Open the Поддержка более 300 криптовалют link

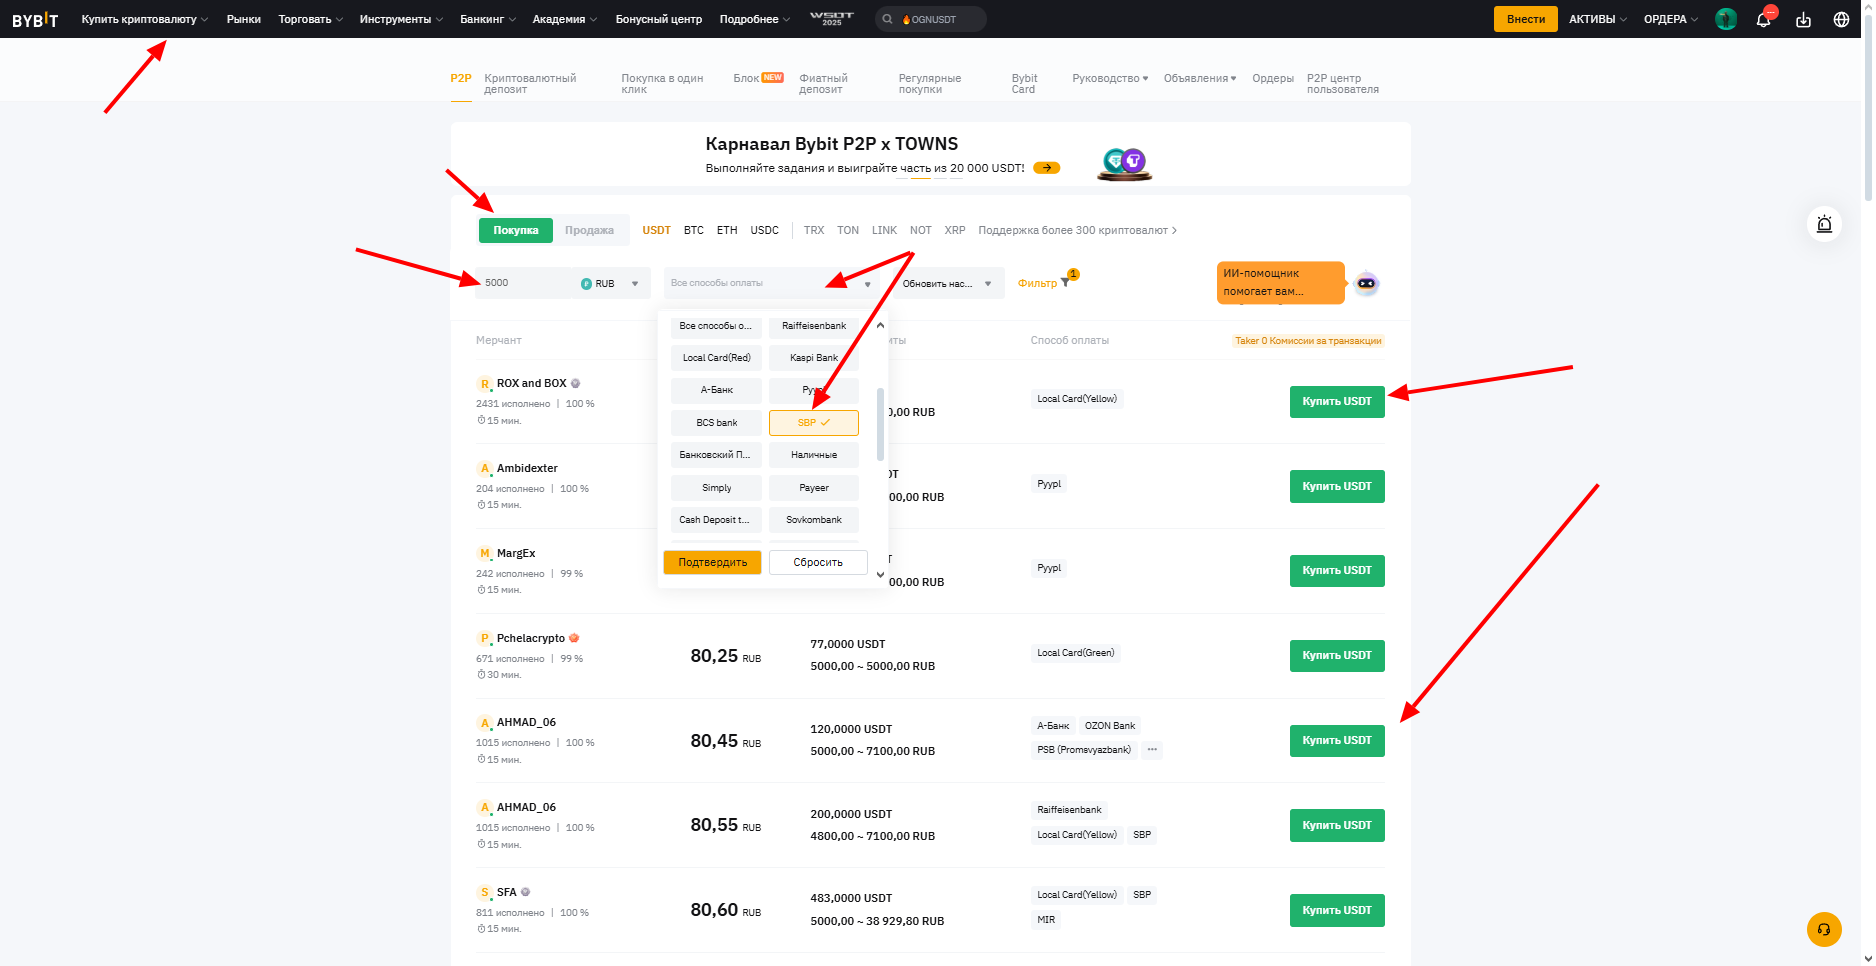[1077, 230]
